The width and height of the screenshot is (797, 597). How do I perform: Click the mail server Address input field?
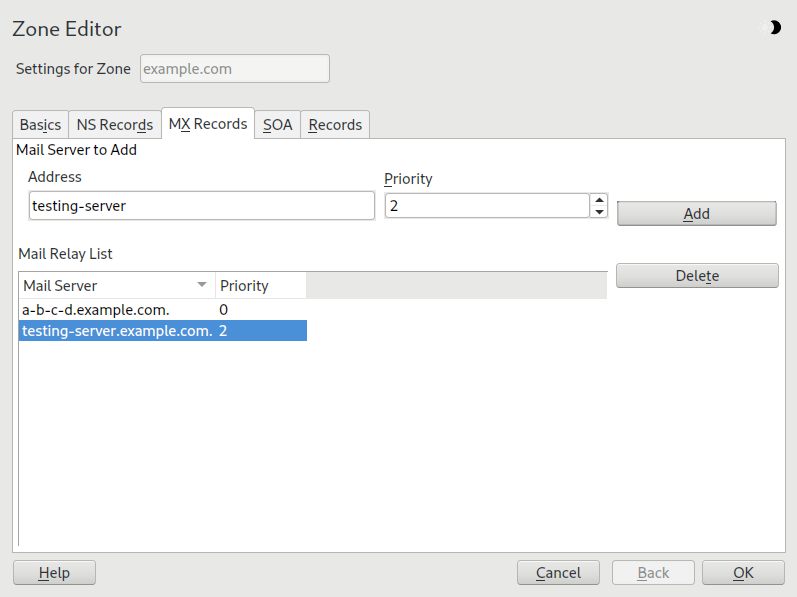click(x=201, y=206)
